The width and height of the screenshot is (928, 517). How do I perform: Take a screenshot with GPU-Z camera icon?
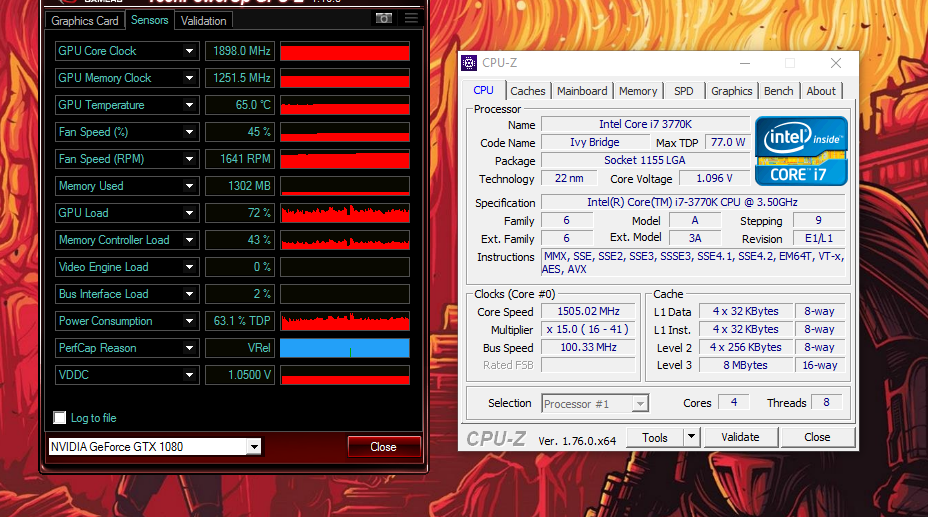384,18
